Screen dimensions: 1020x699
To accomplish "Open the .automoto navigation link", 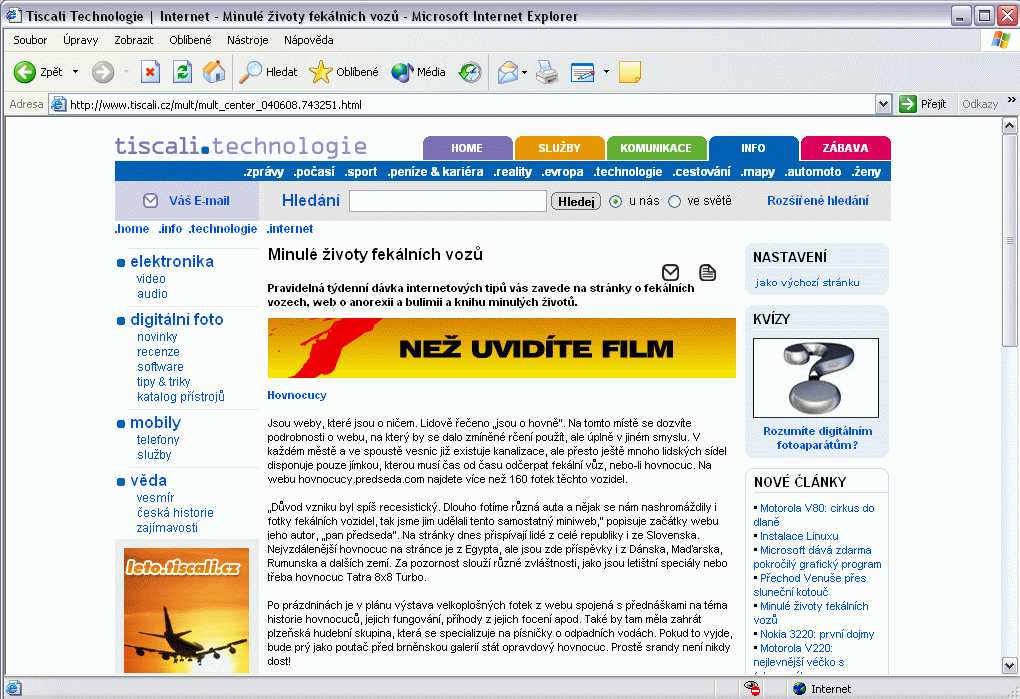I will click(812, 172).
